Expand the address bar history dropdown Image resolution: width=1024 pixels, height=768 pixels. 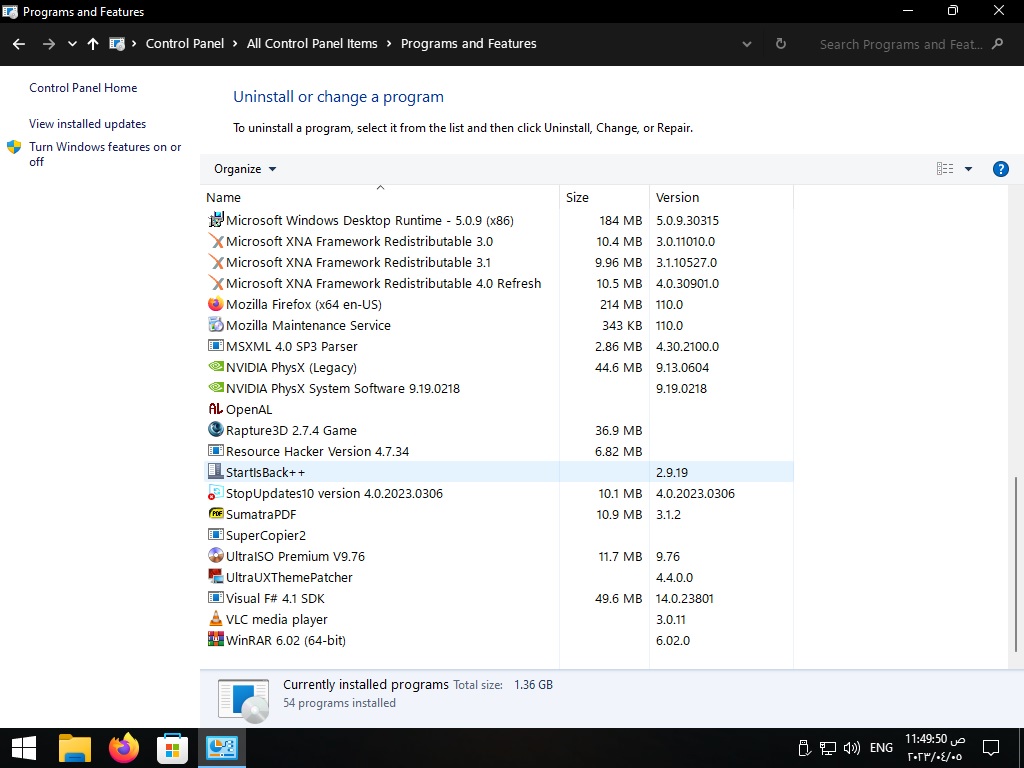pyautogui.click(x=747, y=44)
